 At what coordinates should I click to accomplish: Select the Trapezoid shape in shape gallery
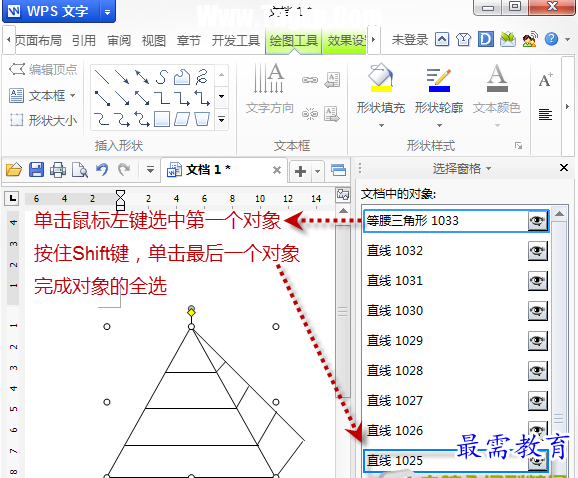(202, 119)
